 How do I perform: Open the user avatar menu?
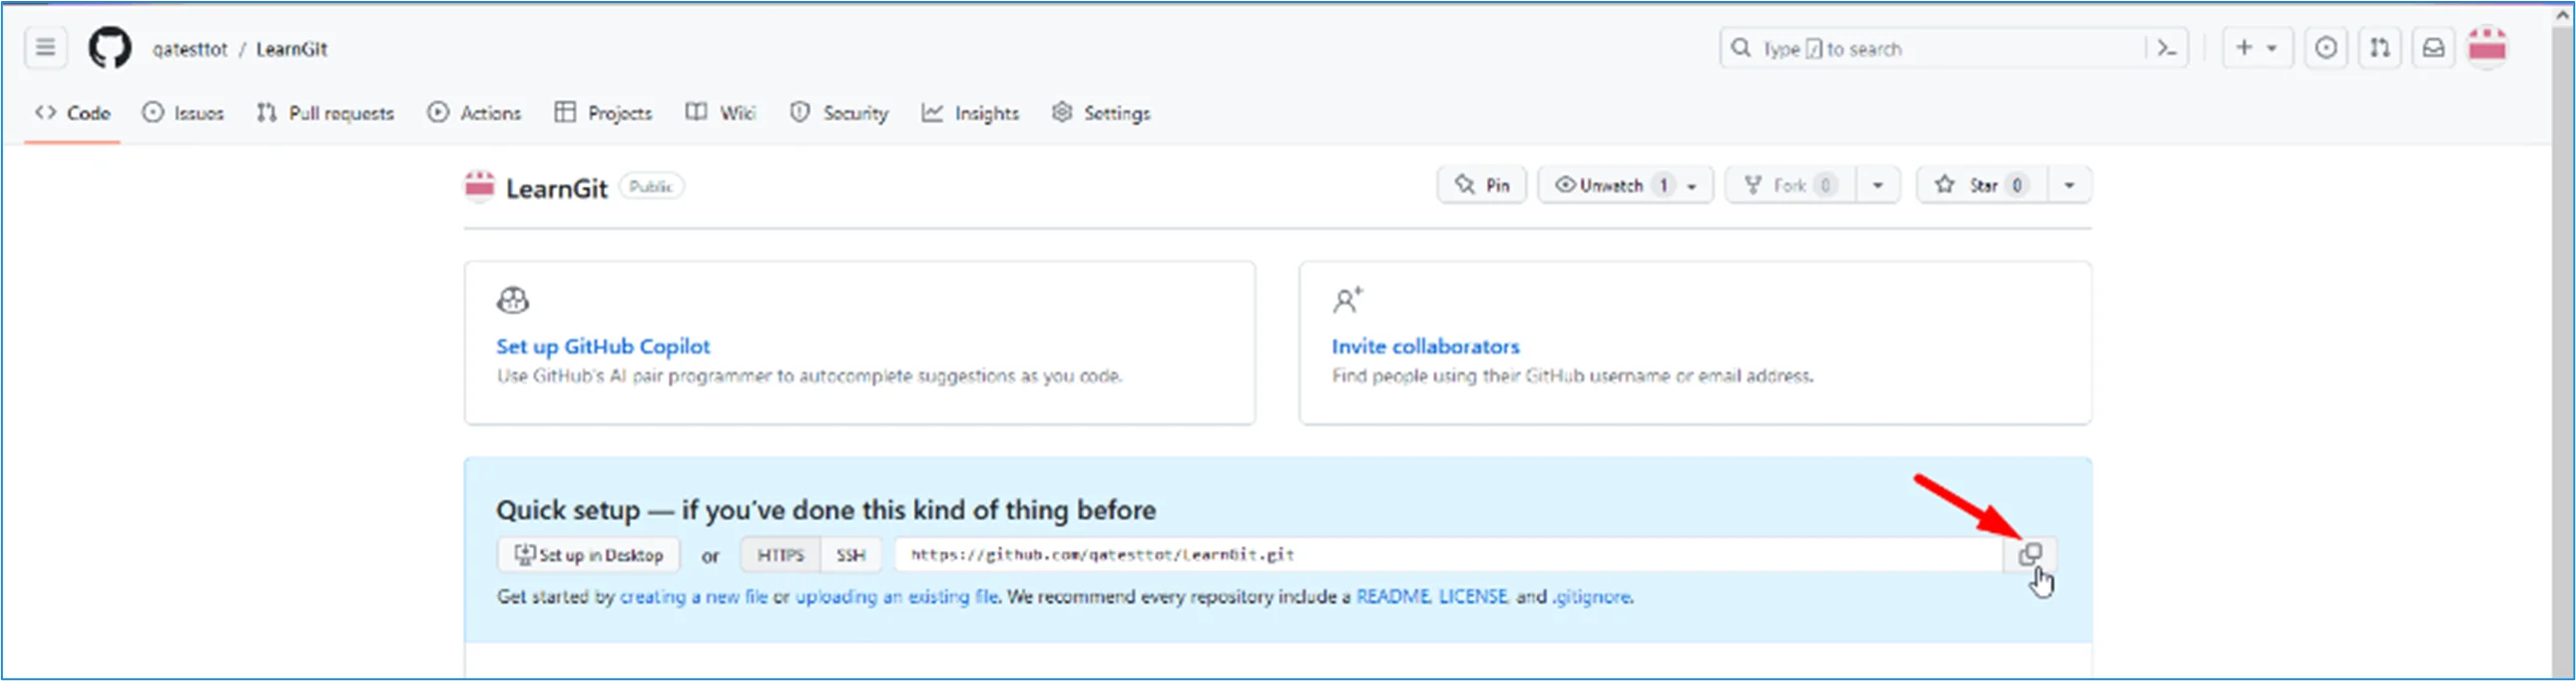point(2487,47)
